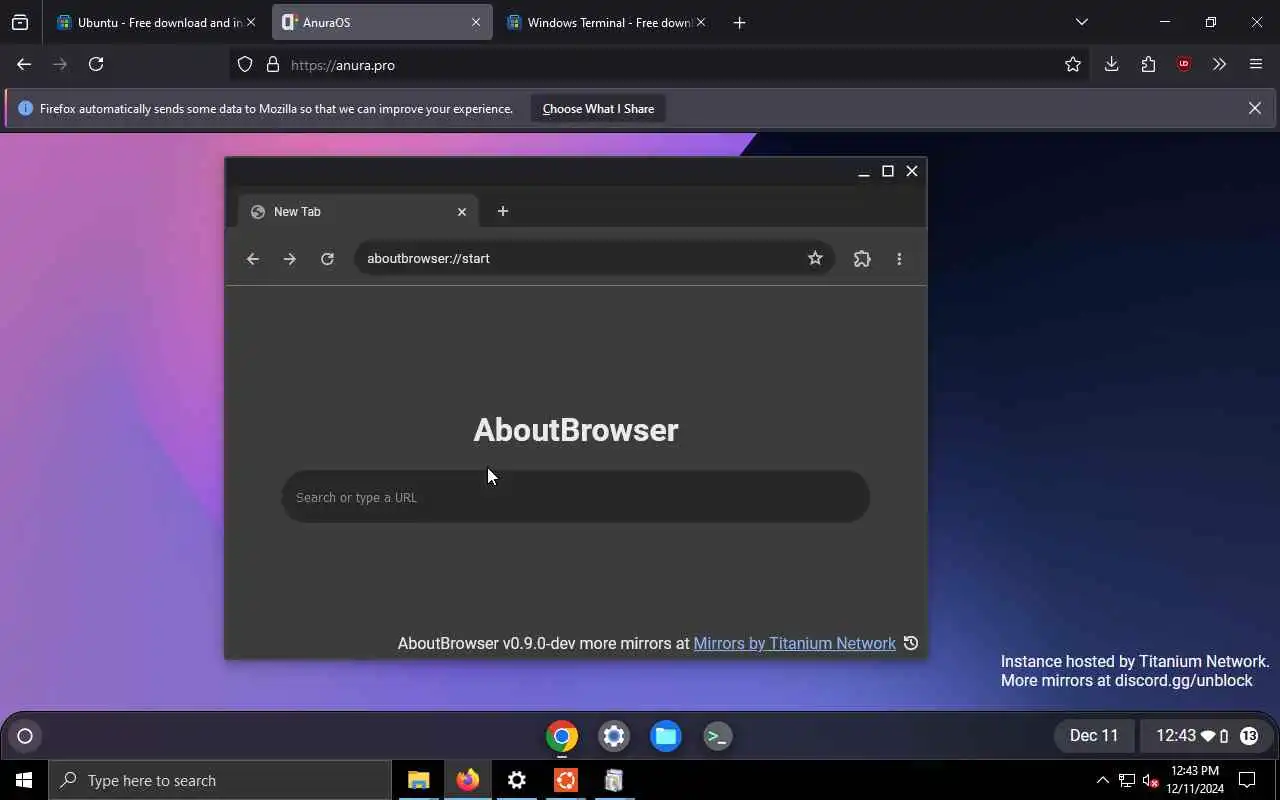
Task: Reload anura.pro in Firefox
Action: [96, 64]
